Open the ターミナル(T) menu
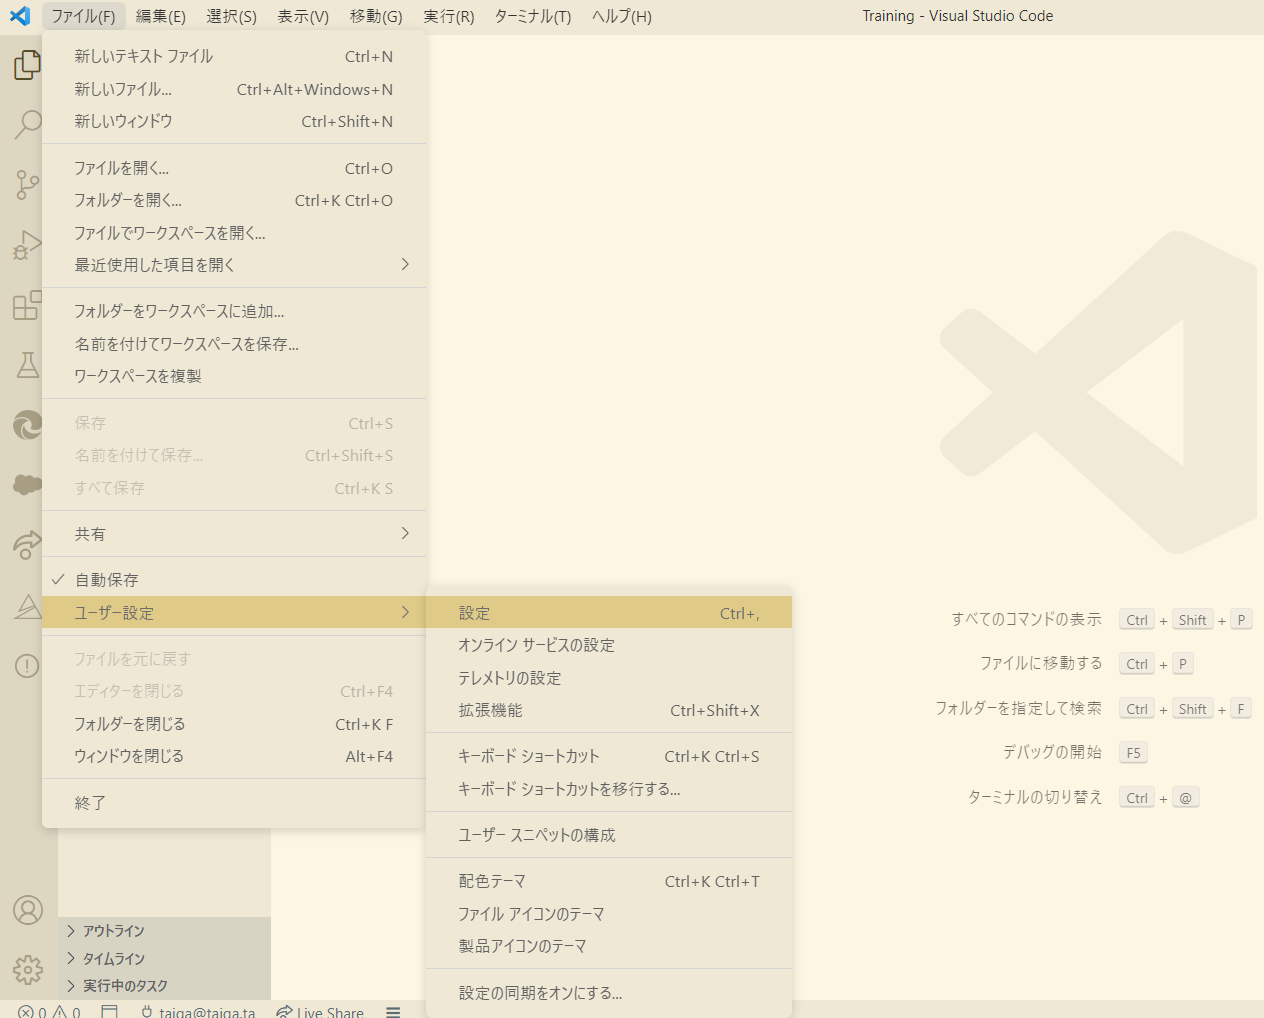This screenshot has width=1264, height=1018. pyautogui.click(x=533, y=16)
